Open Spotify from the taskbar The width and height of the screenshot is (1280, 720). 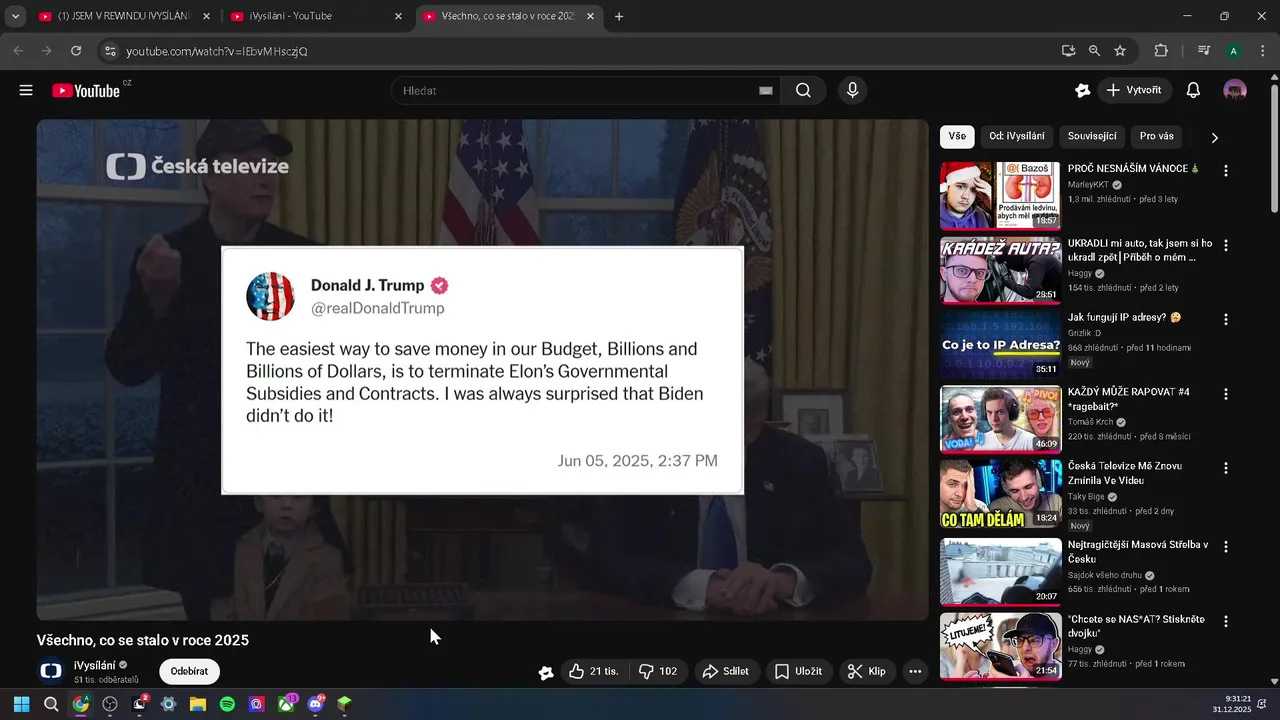[227, 704]
